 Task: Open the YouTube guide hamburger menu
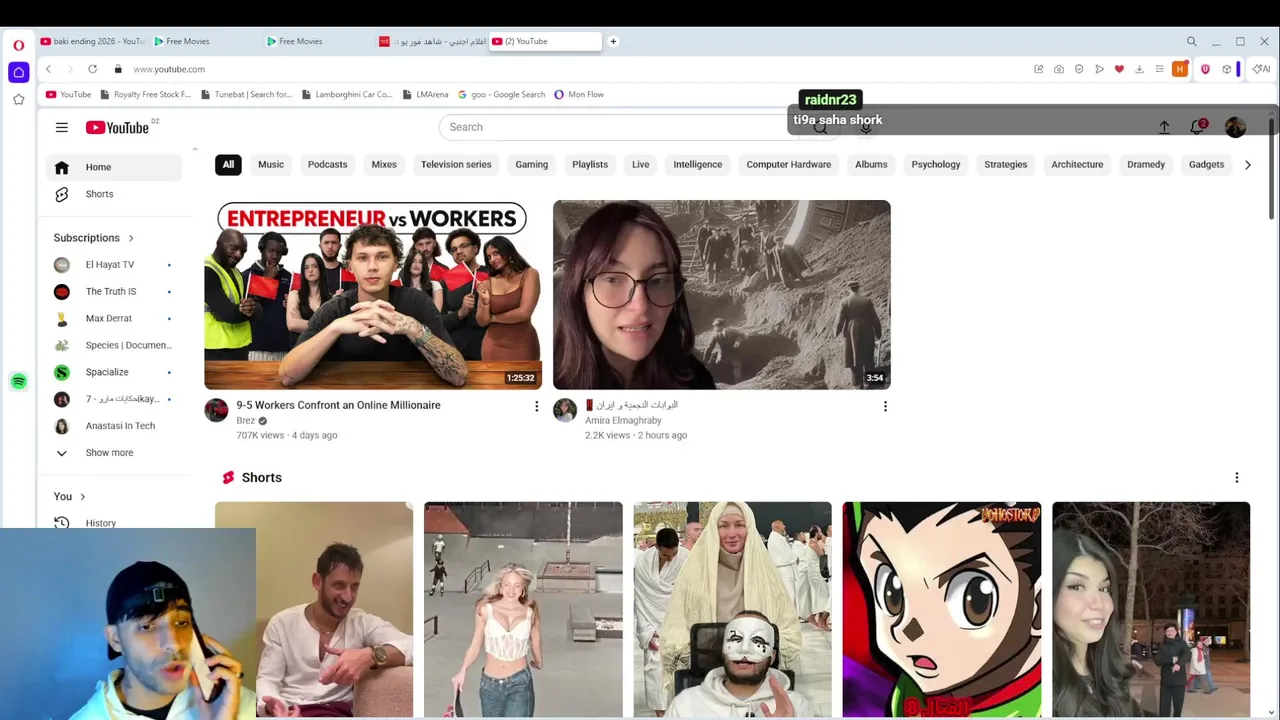pyautogui.click(x=62, y=127)
